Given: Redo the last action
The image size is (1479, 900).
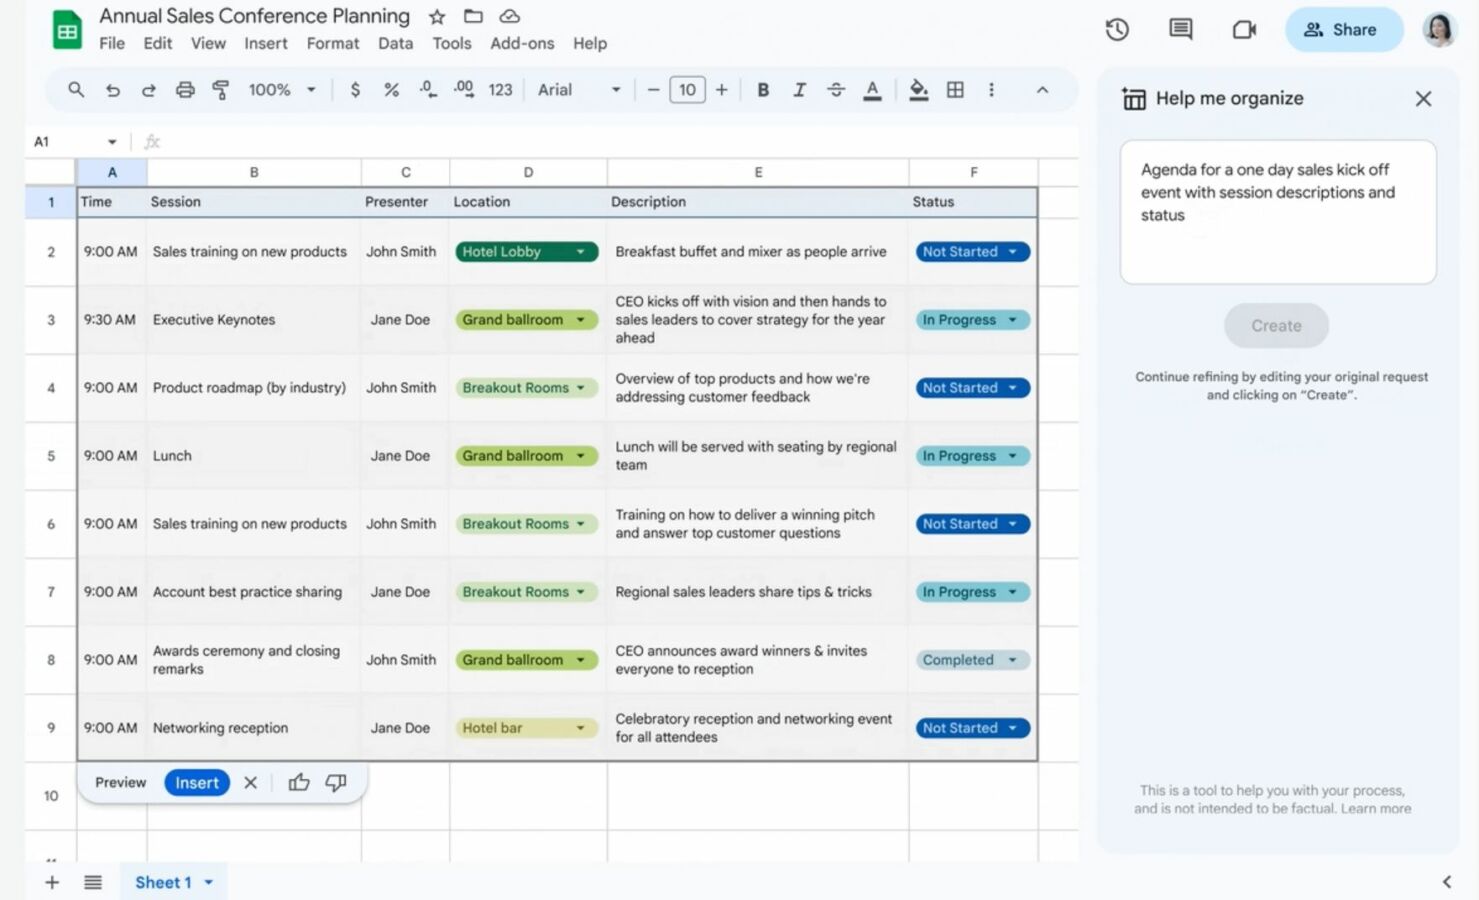Looking at the screenshot, I should [148, 90].
